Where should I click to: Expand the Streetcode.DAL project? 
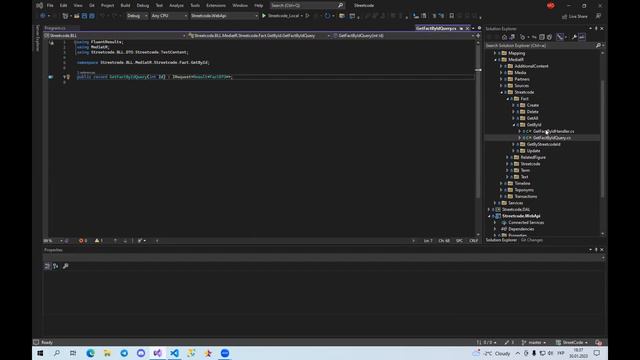[489, 209]
